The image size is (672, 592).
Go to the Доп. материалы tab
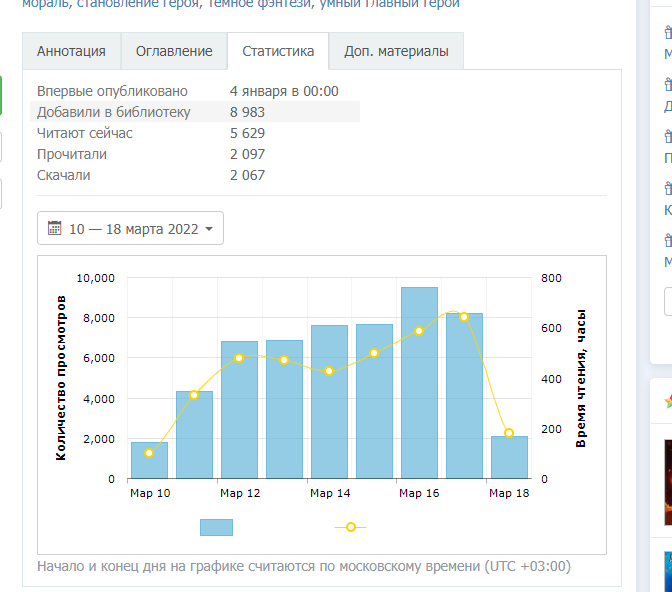[396, 51]
